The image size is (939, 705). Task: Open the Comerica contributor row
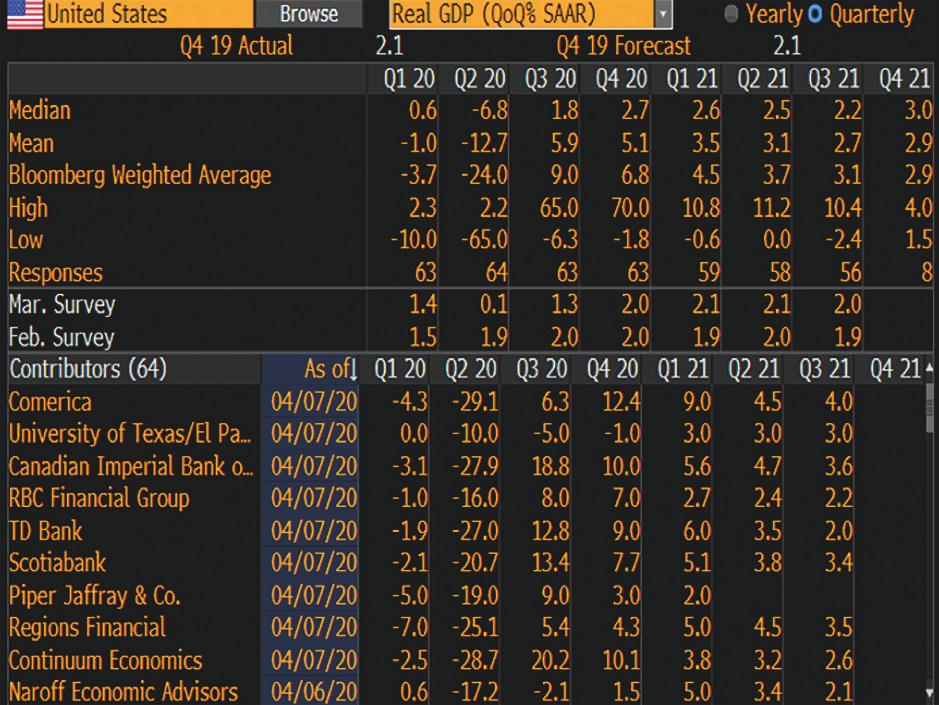50,402
